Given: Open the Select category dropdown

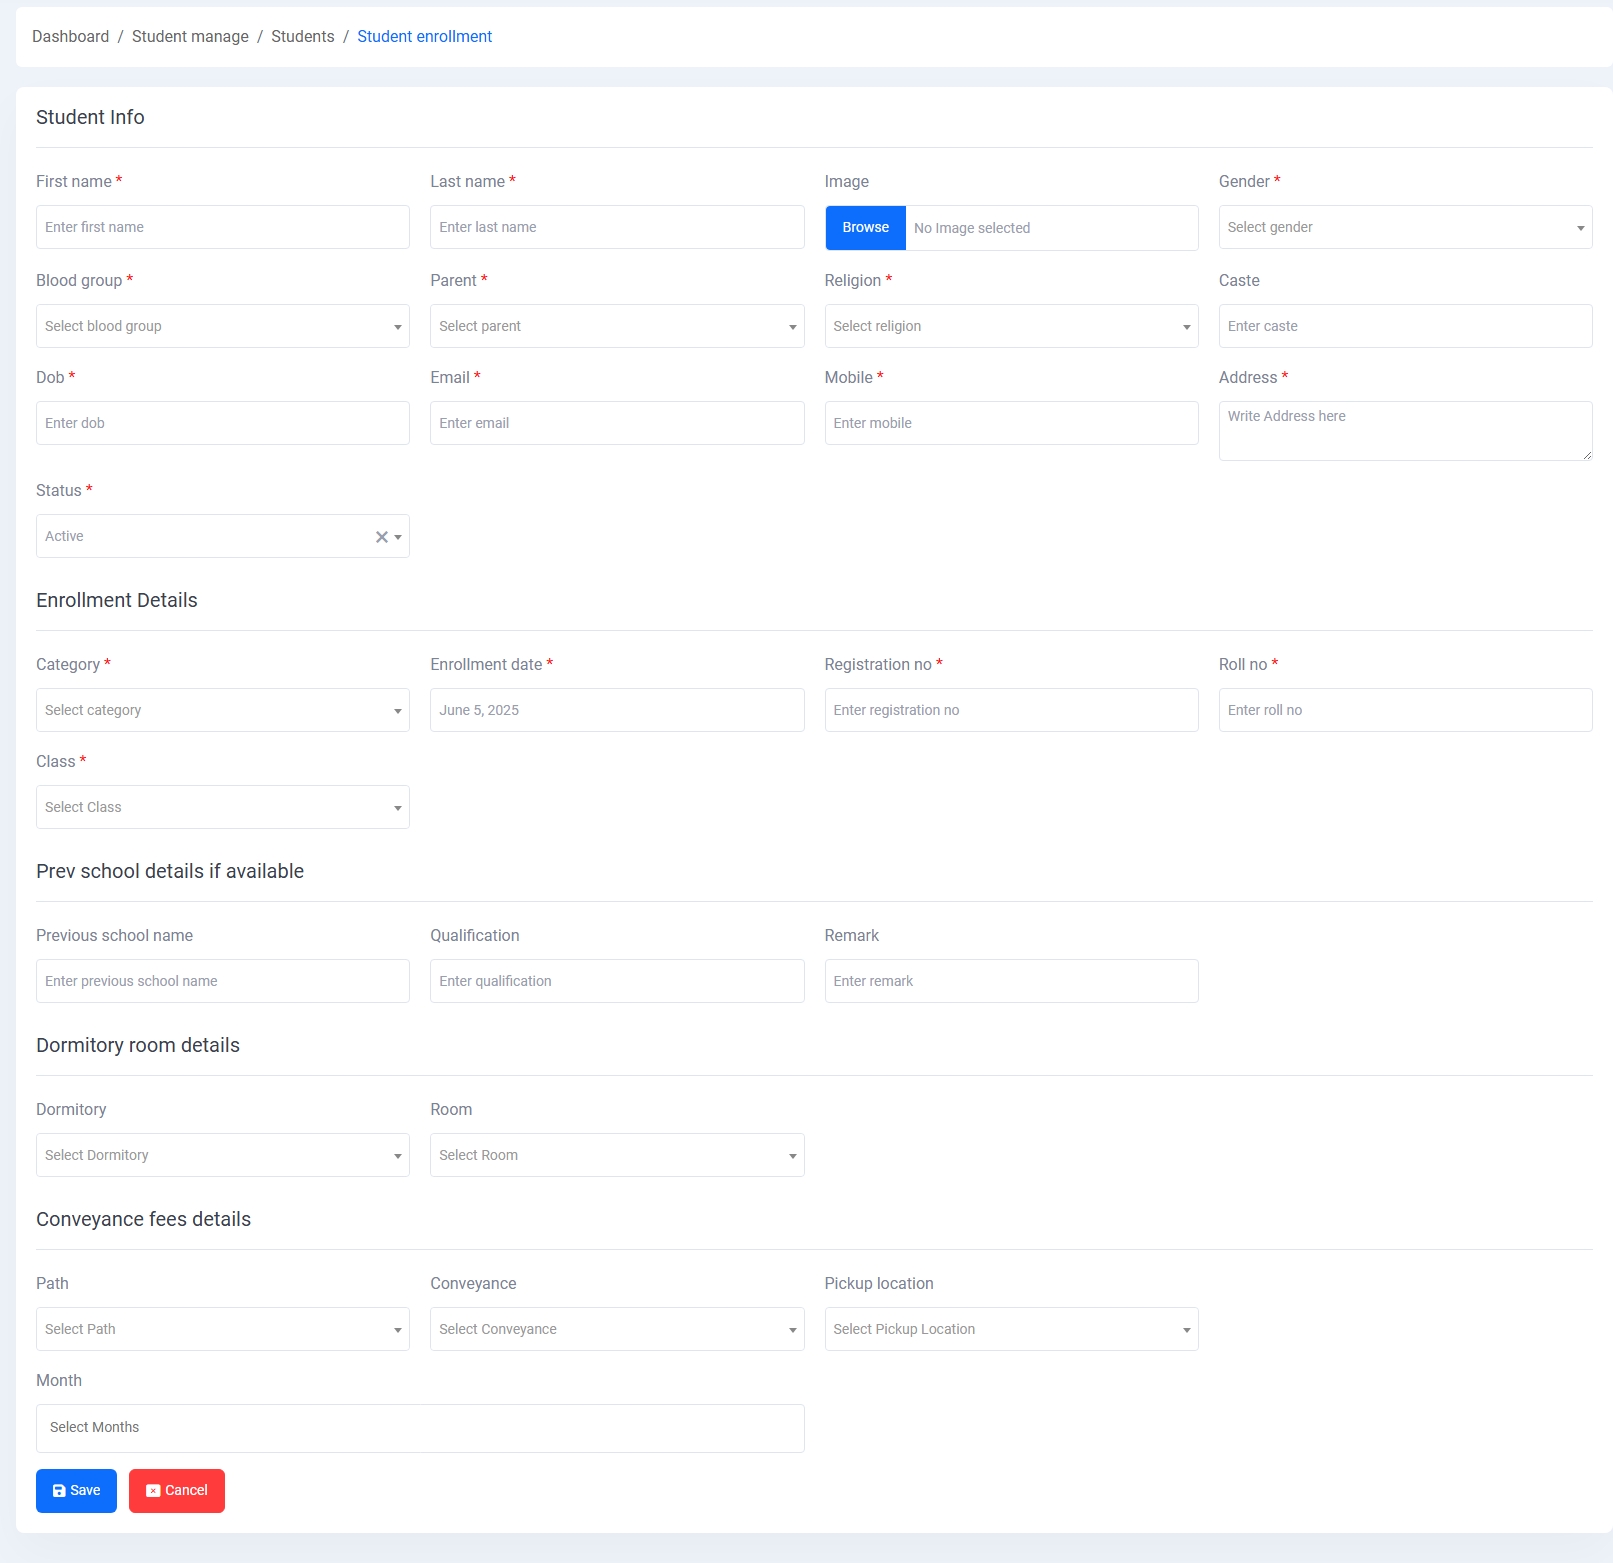Looking at the screenshot, I should pos(222,710).
